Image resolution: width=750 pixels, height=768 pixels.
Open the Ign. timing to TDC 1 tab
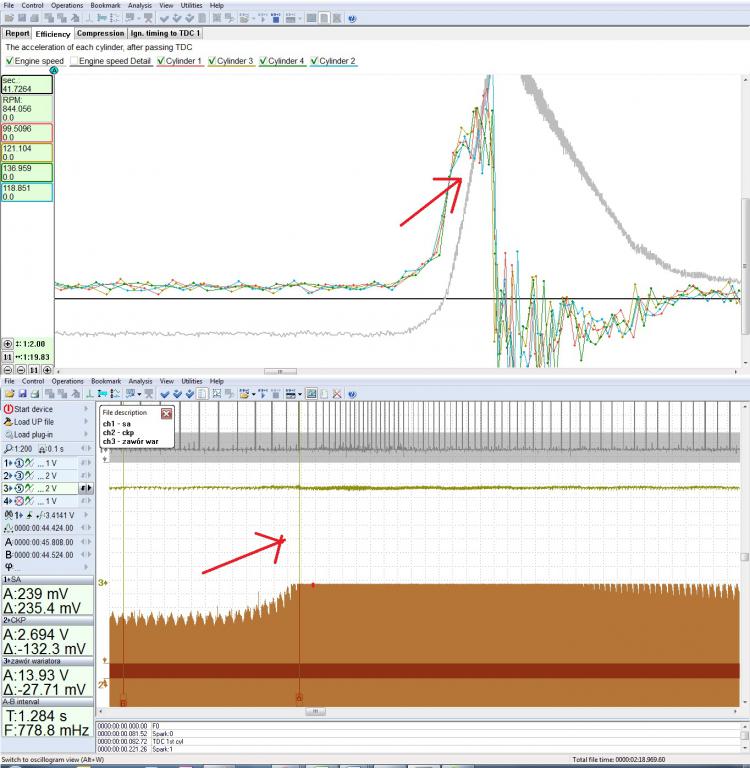pyautogui.click(x=166, y=33)
